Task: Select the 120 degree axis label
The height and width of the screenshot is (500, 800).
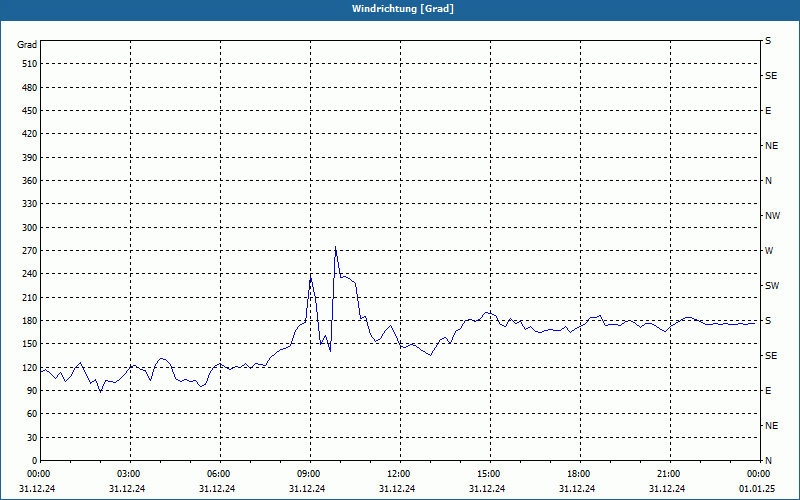Action: click(30, 367)
